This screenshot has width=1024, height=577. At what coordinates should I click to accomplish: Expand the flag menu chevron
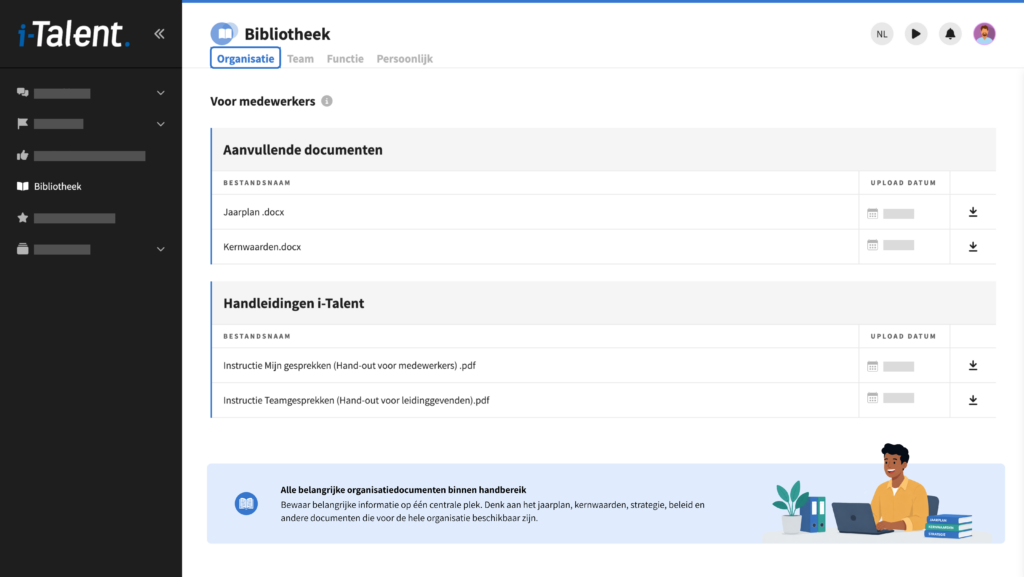point(161,123)
